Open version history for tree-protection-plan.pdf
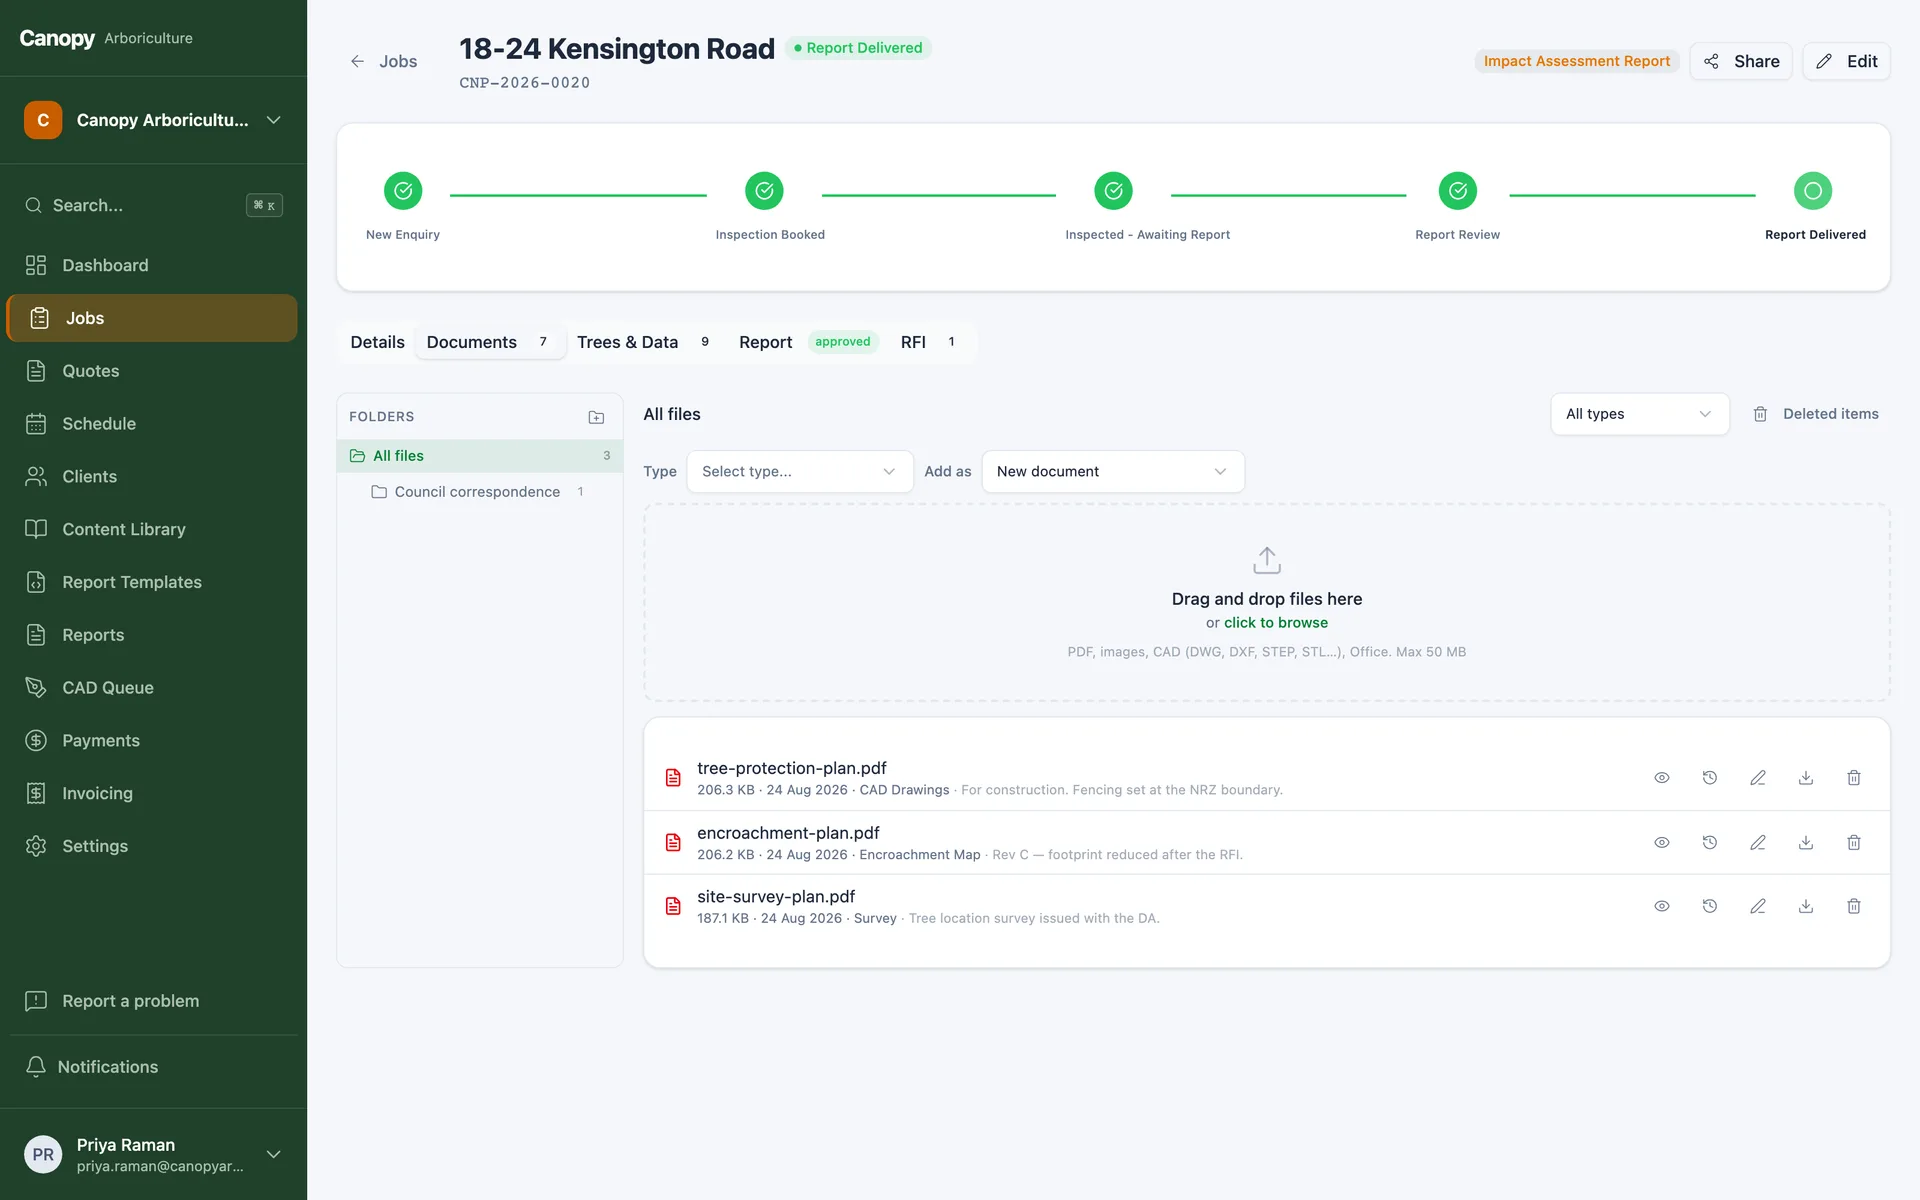Viewport: 1920px width, 1200px height. click(x=1710, y=778)
